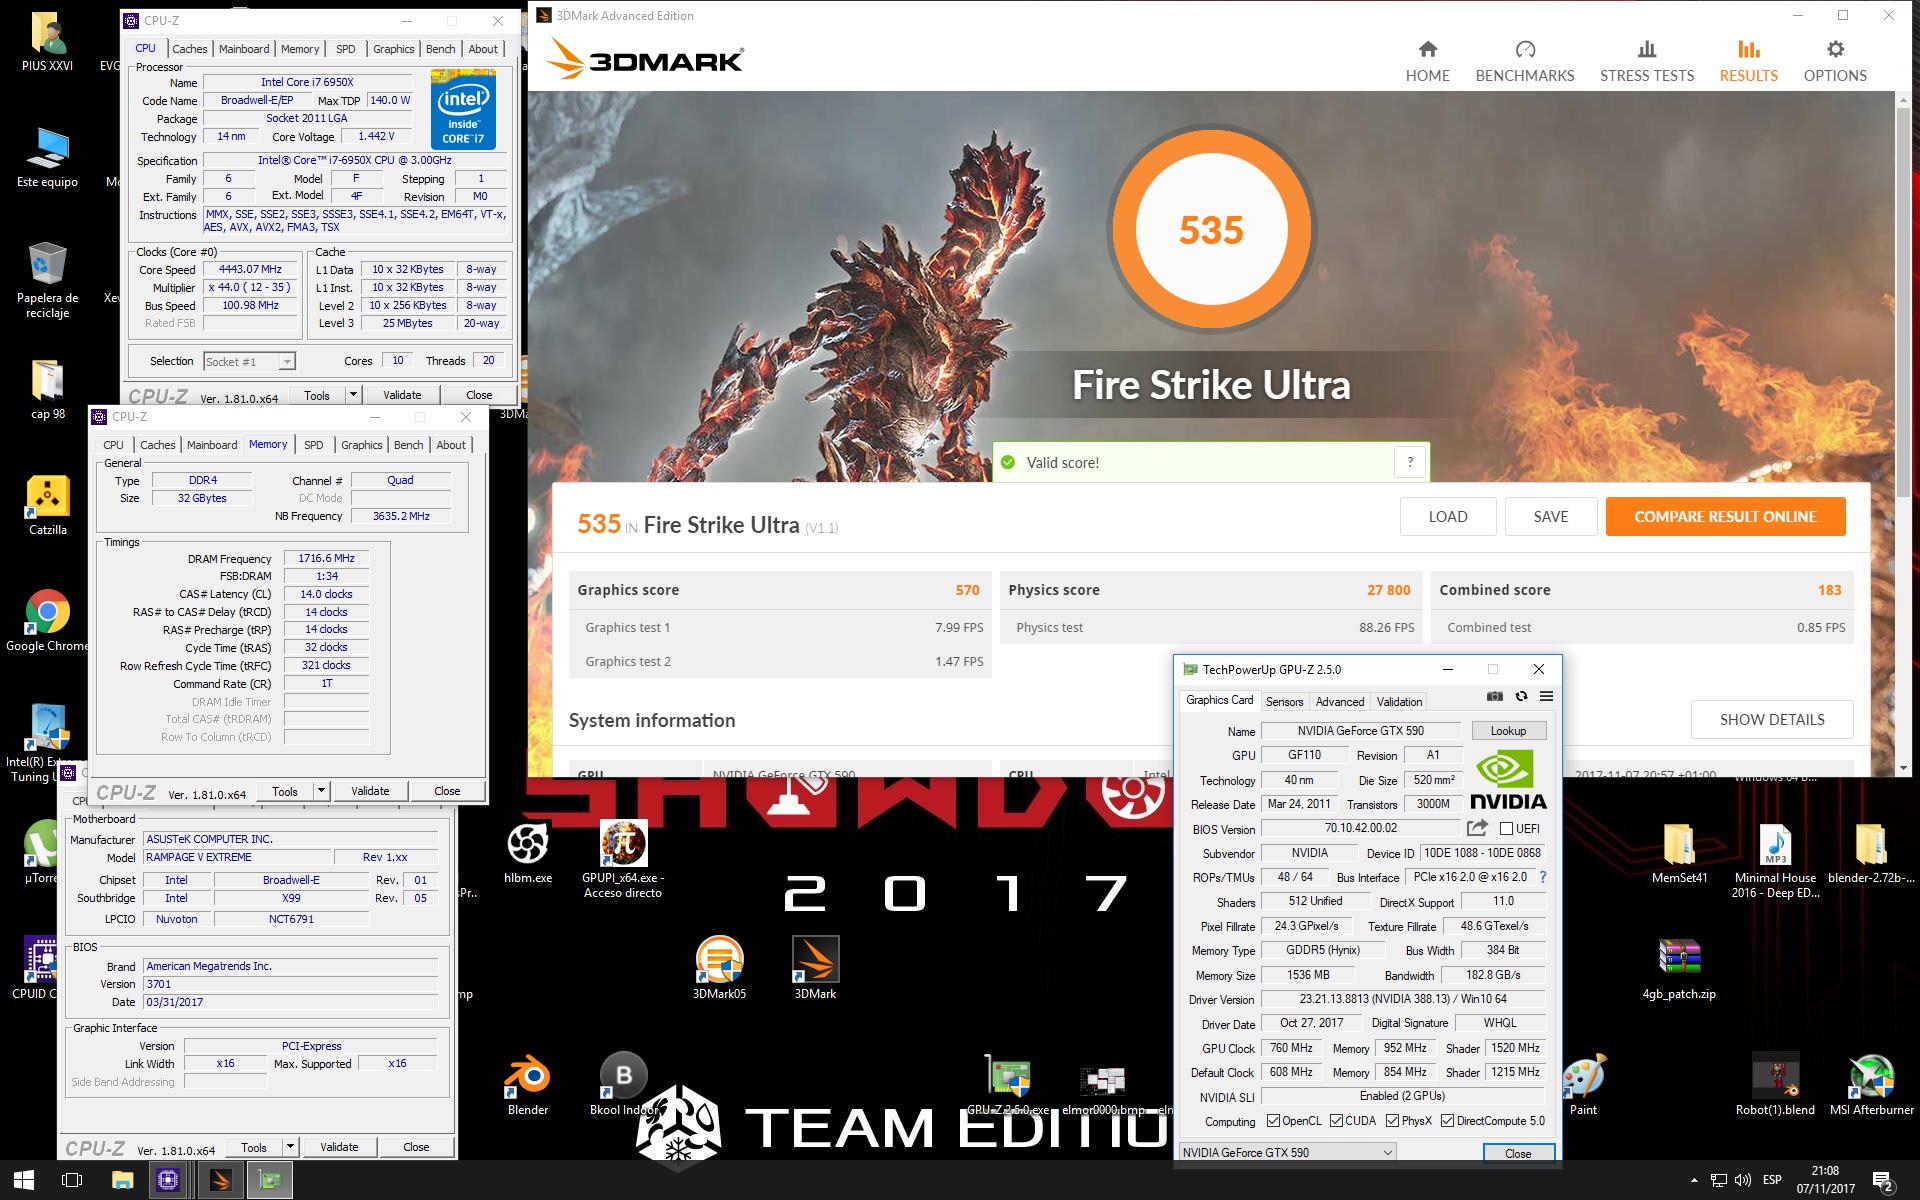Open the volume control in system tray
Viewport: 1920px width, 1200px height.
tap(1743, 1180)
